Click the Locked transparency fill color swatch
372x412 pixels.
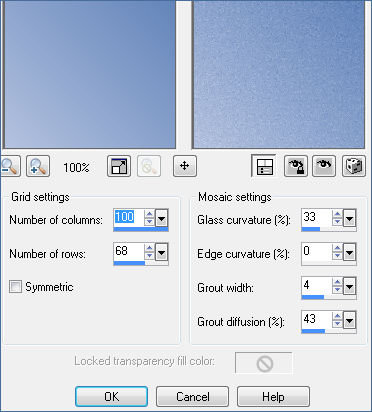(264, 363)
